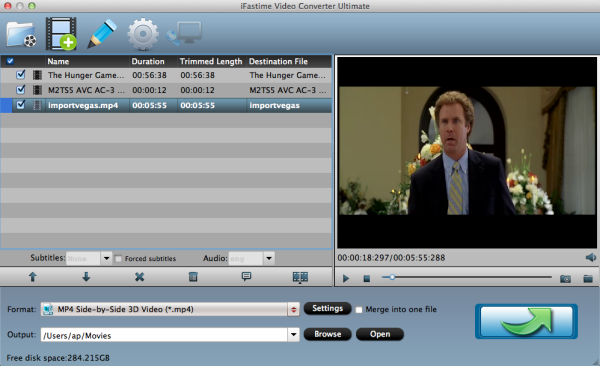Click the format type icon in Format field

tap(48, 309)
